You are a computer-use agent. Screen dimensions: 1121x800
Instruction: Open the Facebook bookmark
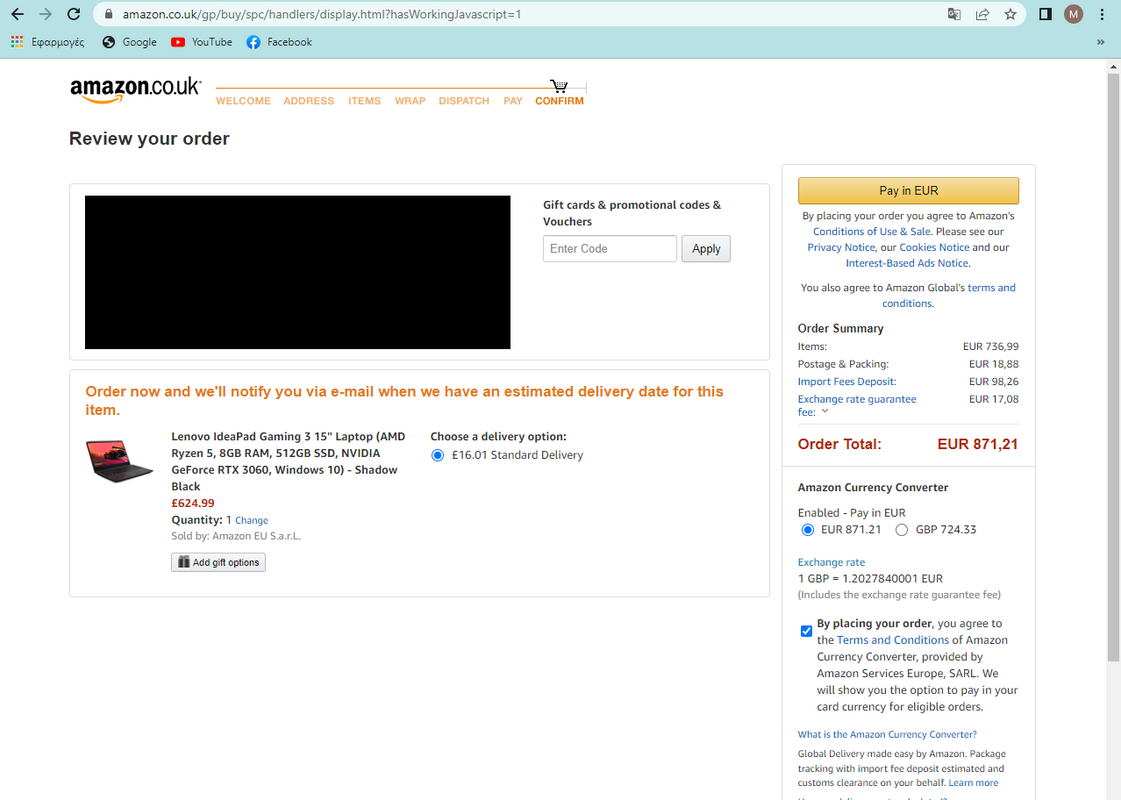click(280, 42)
